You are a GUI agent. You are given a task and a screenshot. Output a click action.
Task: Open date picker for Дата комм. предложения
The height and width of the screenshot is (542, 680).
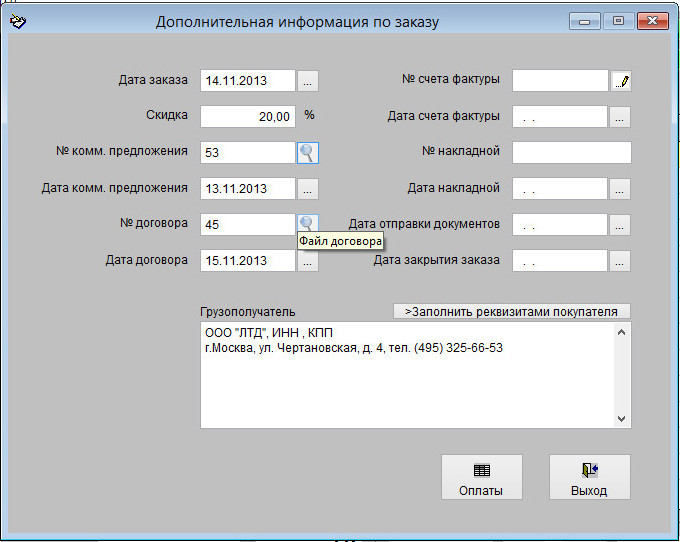pos(307,189)
